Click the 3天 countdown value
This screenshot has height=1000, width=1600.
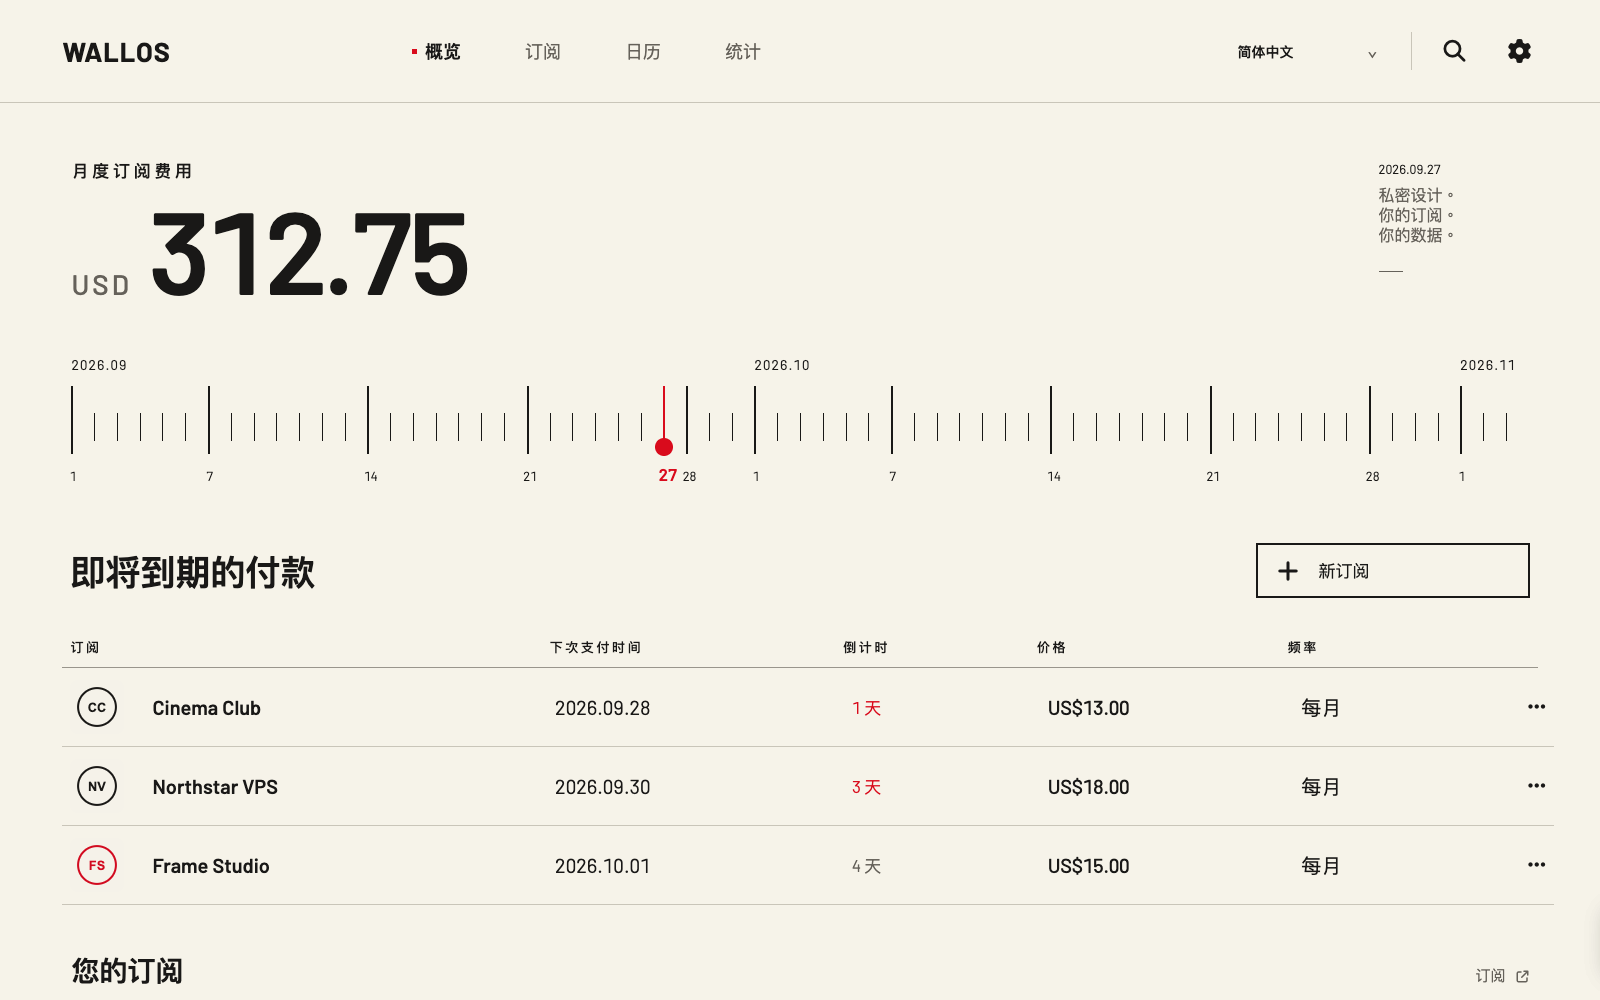click(x=866, y=787)
